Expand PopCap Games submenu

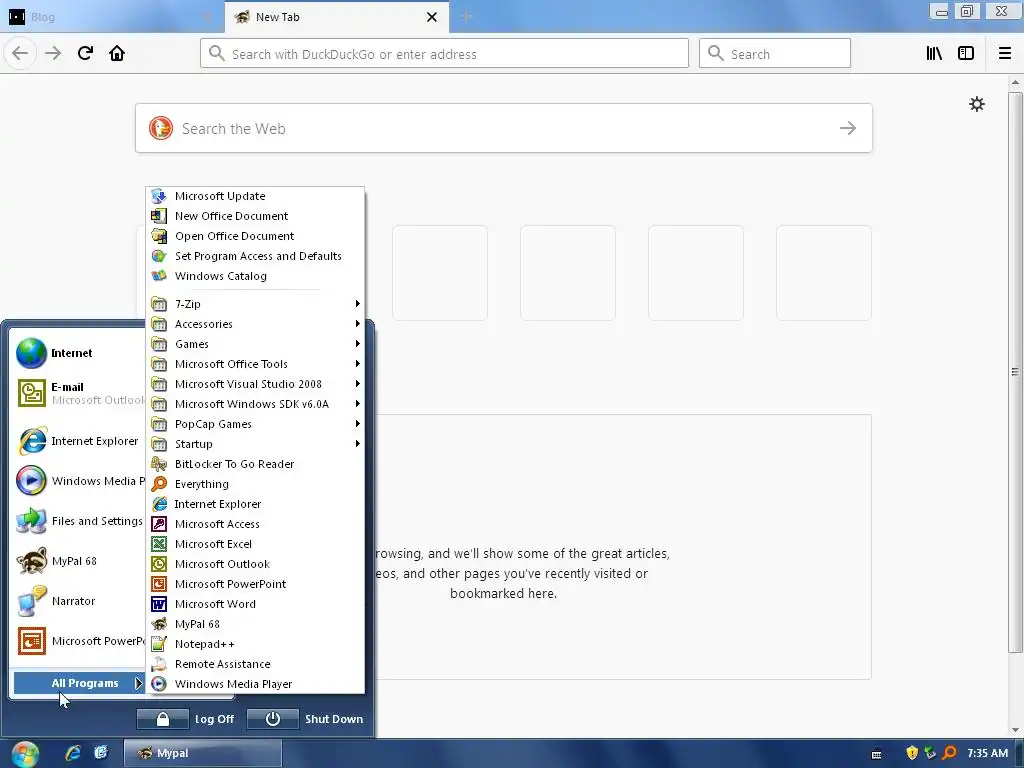255,424
